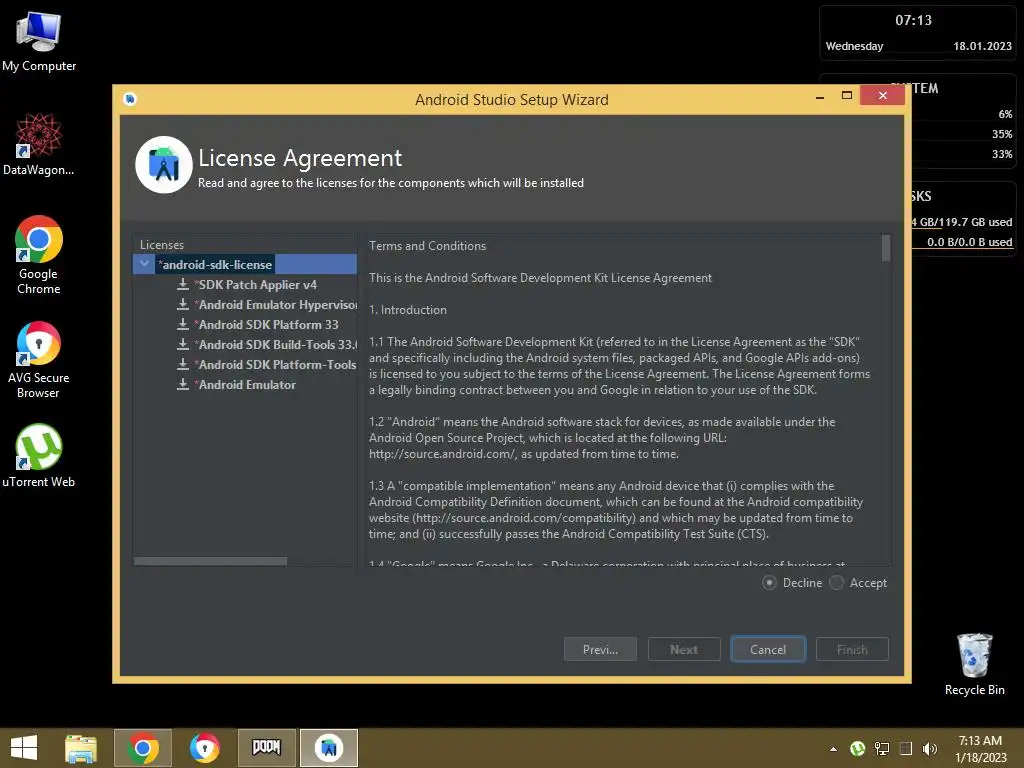This screenshot has height=768, width=1024.
Task: Click the Finish button
Action: point(852,649)
